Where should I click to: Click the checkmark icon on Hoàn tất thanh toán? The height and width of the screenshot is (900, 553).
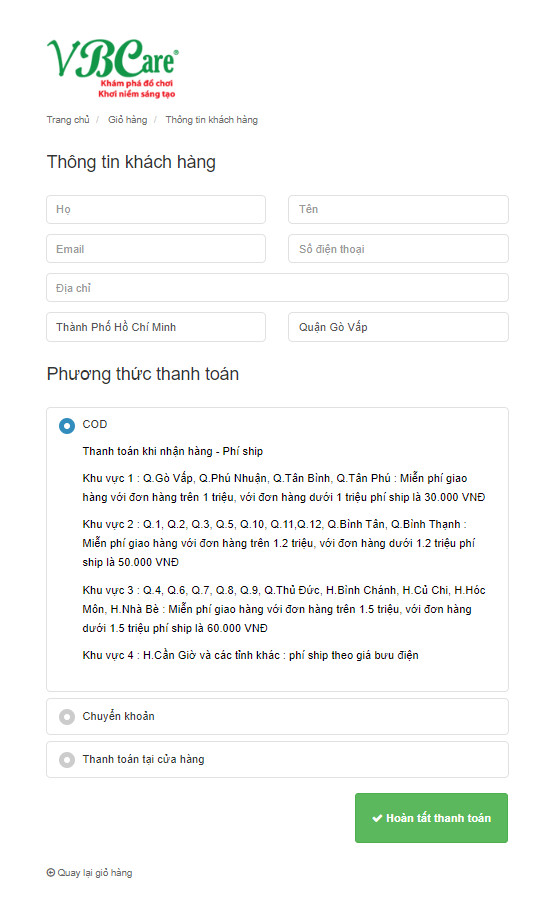point(377,818)
